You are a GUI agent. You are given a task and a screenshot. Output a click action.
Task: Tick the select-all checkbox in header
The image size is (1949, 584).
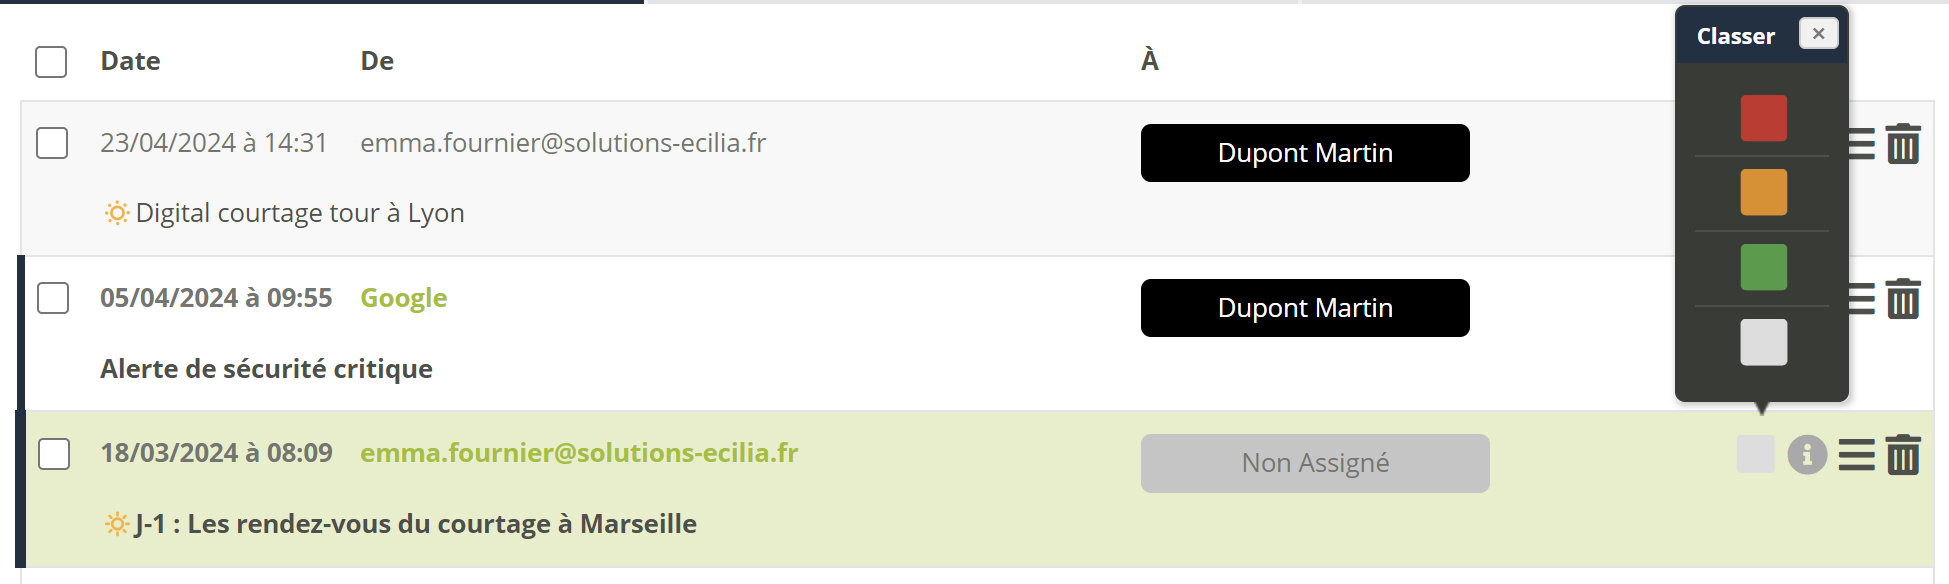click(x=51, y=62)
